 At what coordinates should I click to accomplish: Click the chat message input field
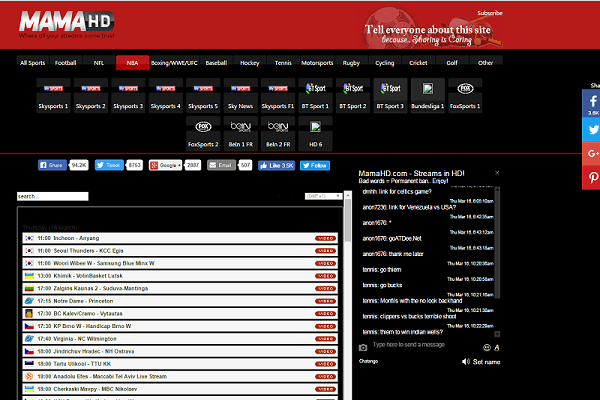425,345
